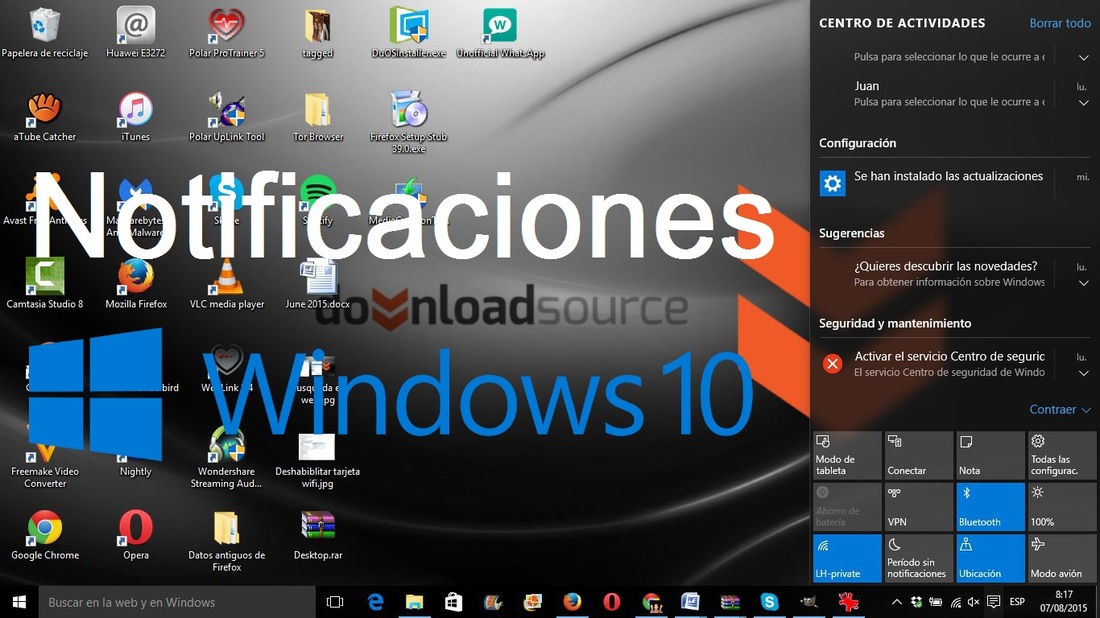Screen dimensions: 1100x618
Task: Open the Windows Start button
Action: coord(19,602)
